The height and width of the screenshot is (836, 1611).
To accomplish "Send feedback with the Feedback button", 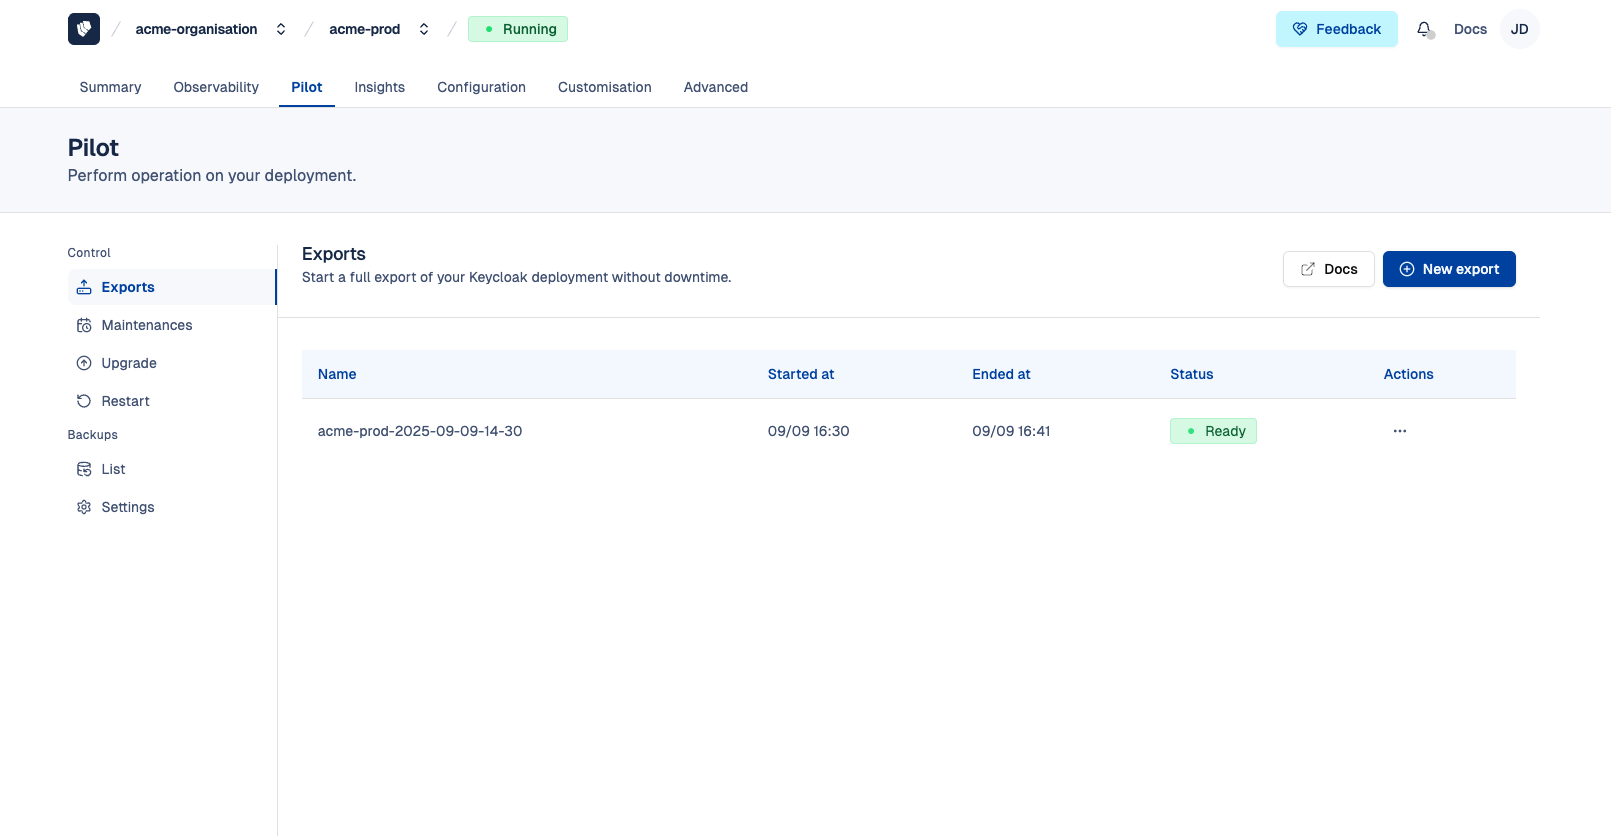I will click(x=1336, y=29).
